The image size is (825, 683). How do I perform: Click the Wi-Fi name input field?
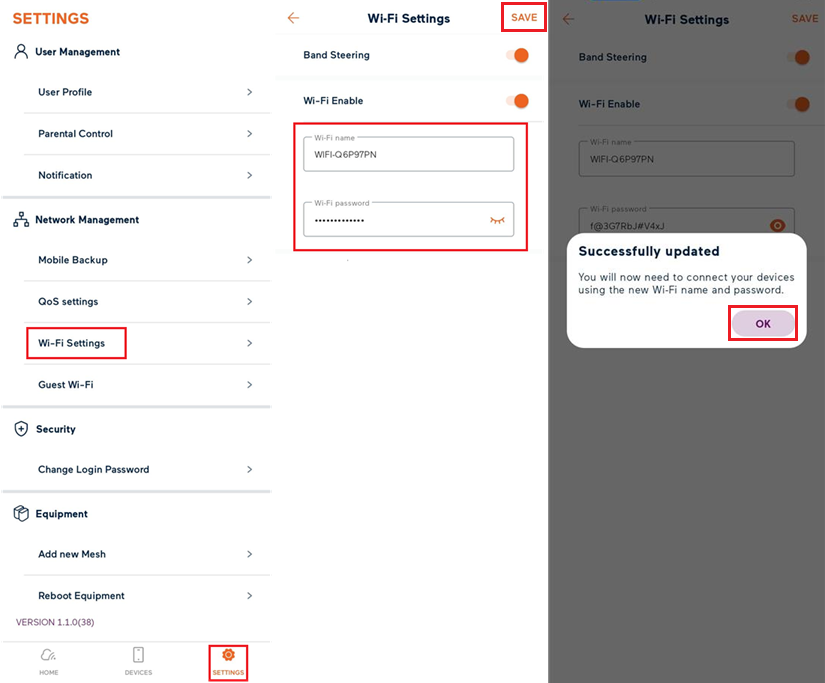pyautogui.click(x=408, y=152)
